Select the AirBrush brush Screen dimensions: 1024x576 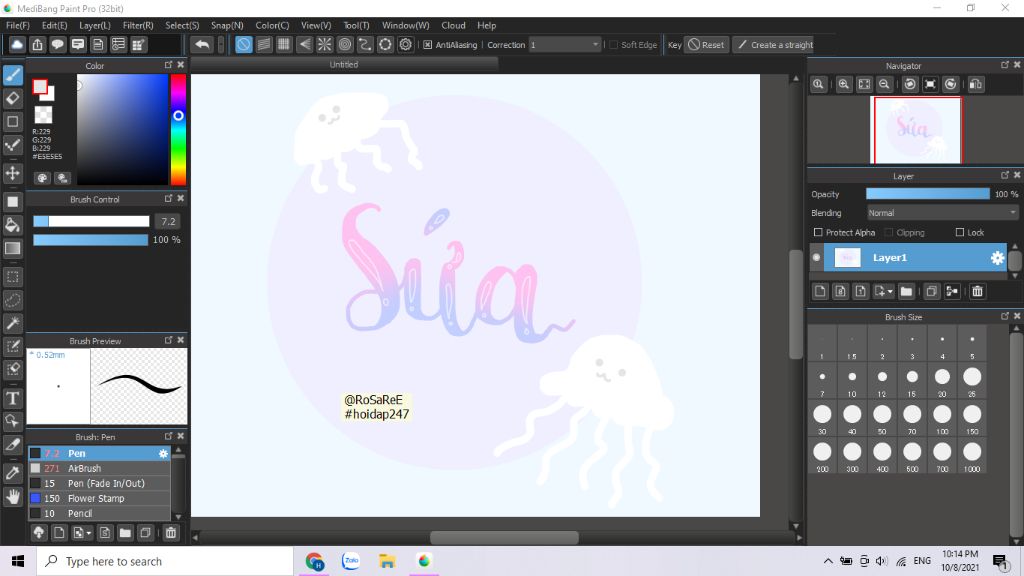[x=99, y=468]
